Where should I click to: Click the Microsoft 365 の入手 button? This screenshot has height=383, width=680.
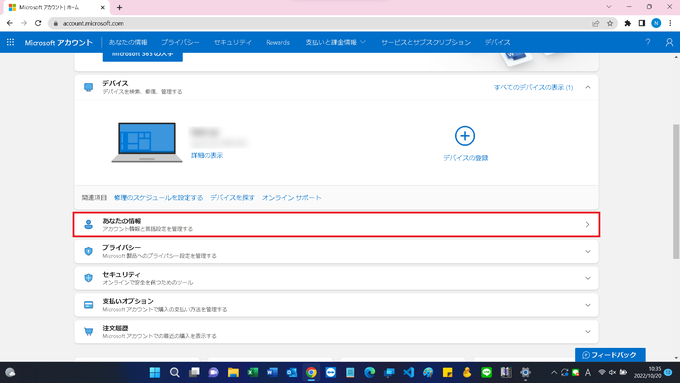tap(143, 56)
